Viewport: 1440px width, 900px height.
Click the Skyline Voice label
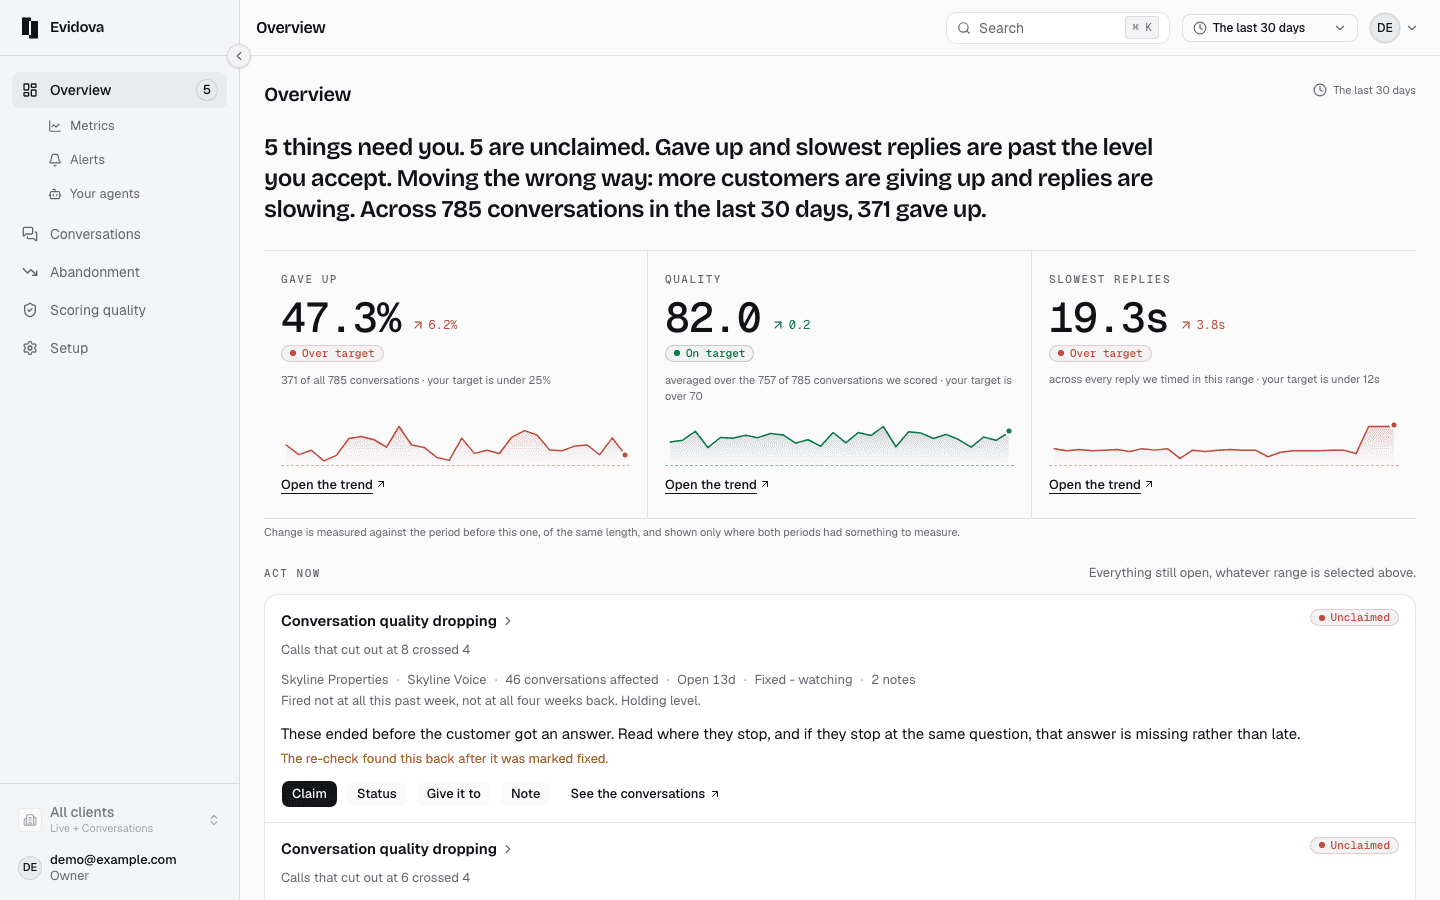pyautogui.click(x=447, y=680)
